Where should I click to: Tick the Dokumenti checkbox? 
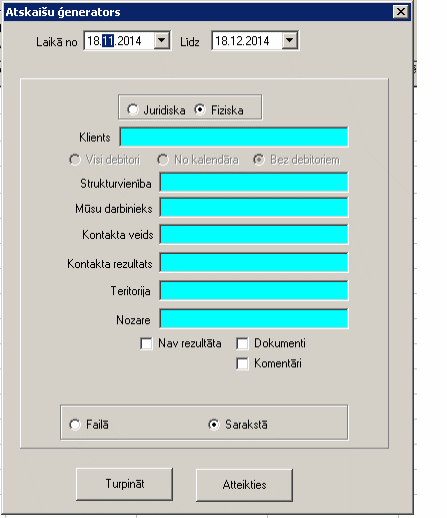[x=242, y=343]
